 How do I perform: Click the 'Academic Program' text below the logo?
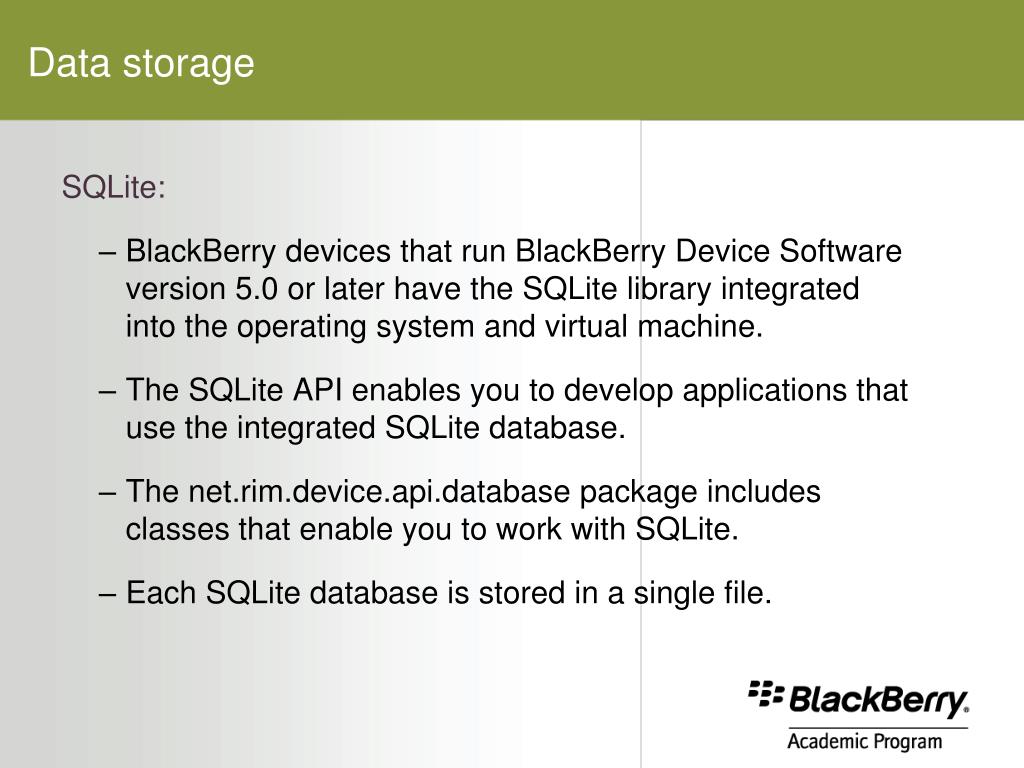[865, 743]
